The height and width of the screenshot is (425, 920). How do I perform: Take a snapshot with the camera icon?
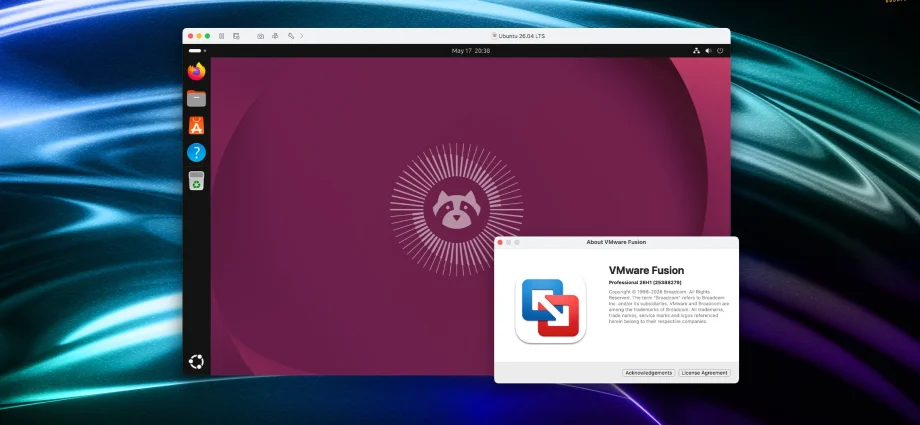[261, 36]
